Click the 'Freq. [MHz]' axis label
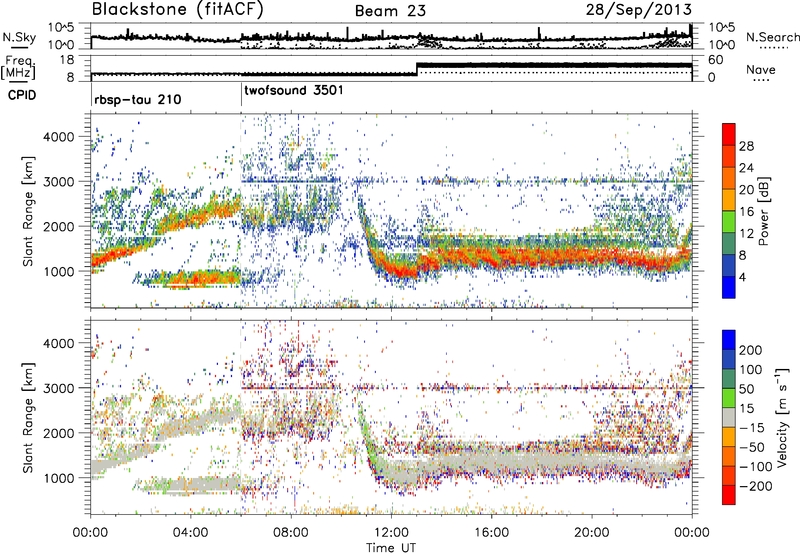This screenshot has height=554, width=800. point(18,67)
